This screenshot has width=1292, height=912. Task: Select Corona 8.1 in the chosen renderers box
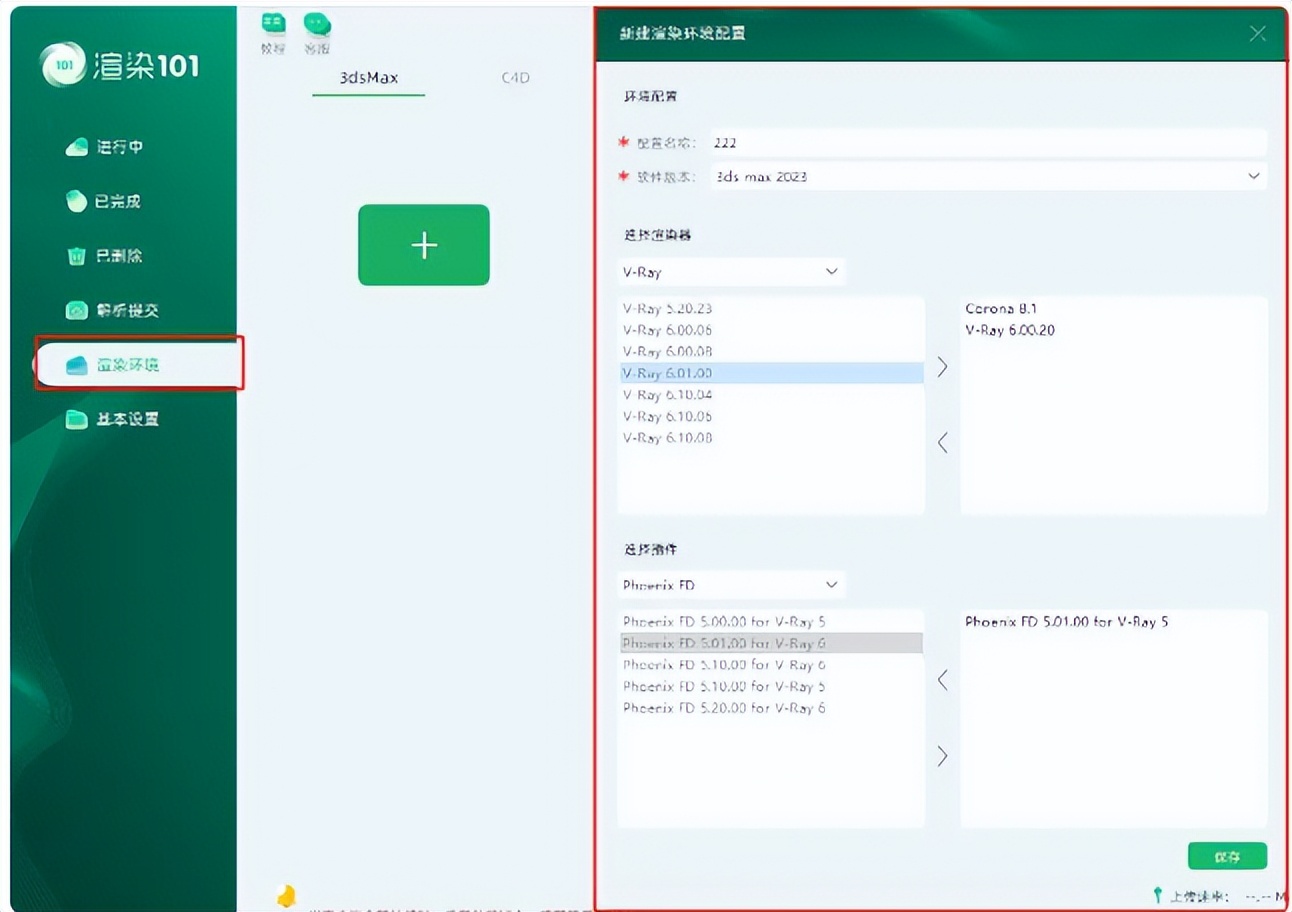point(1001,309)
